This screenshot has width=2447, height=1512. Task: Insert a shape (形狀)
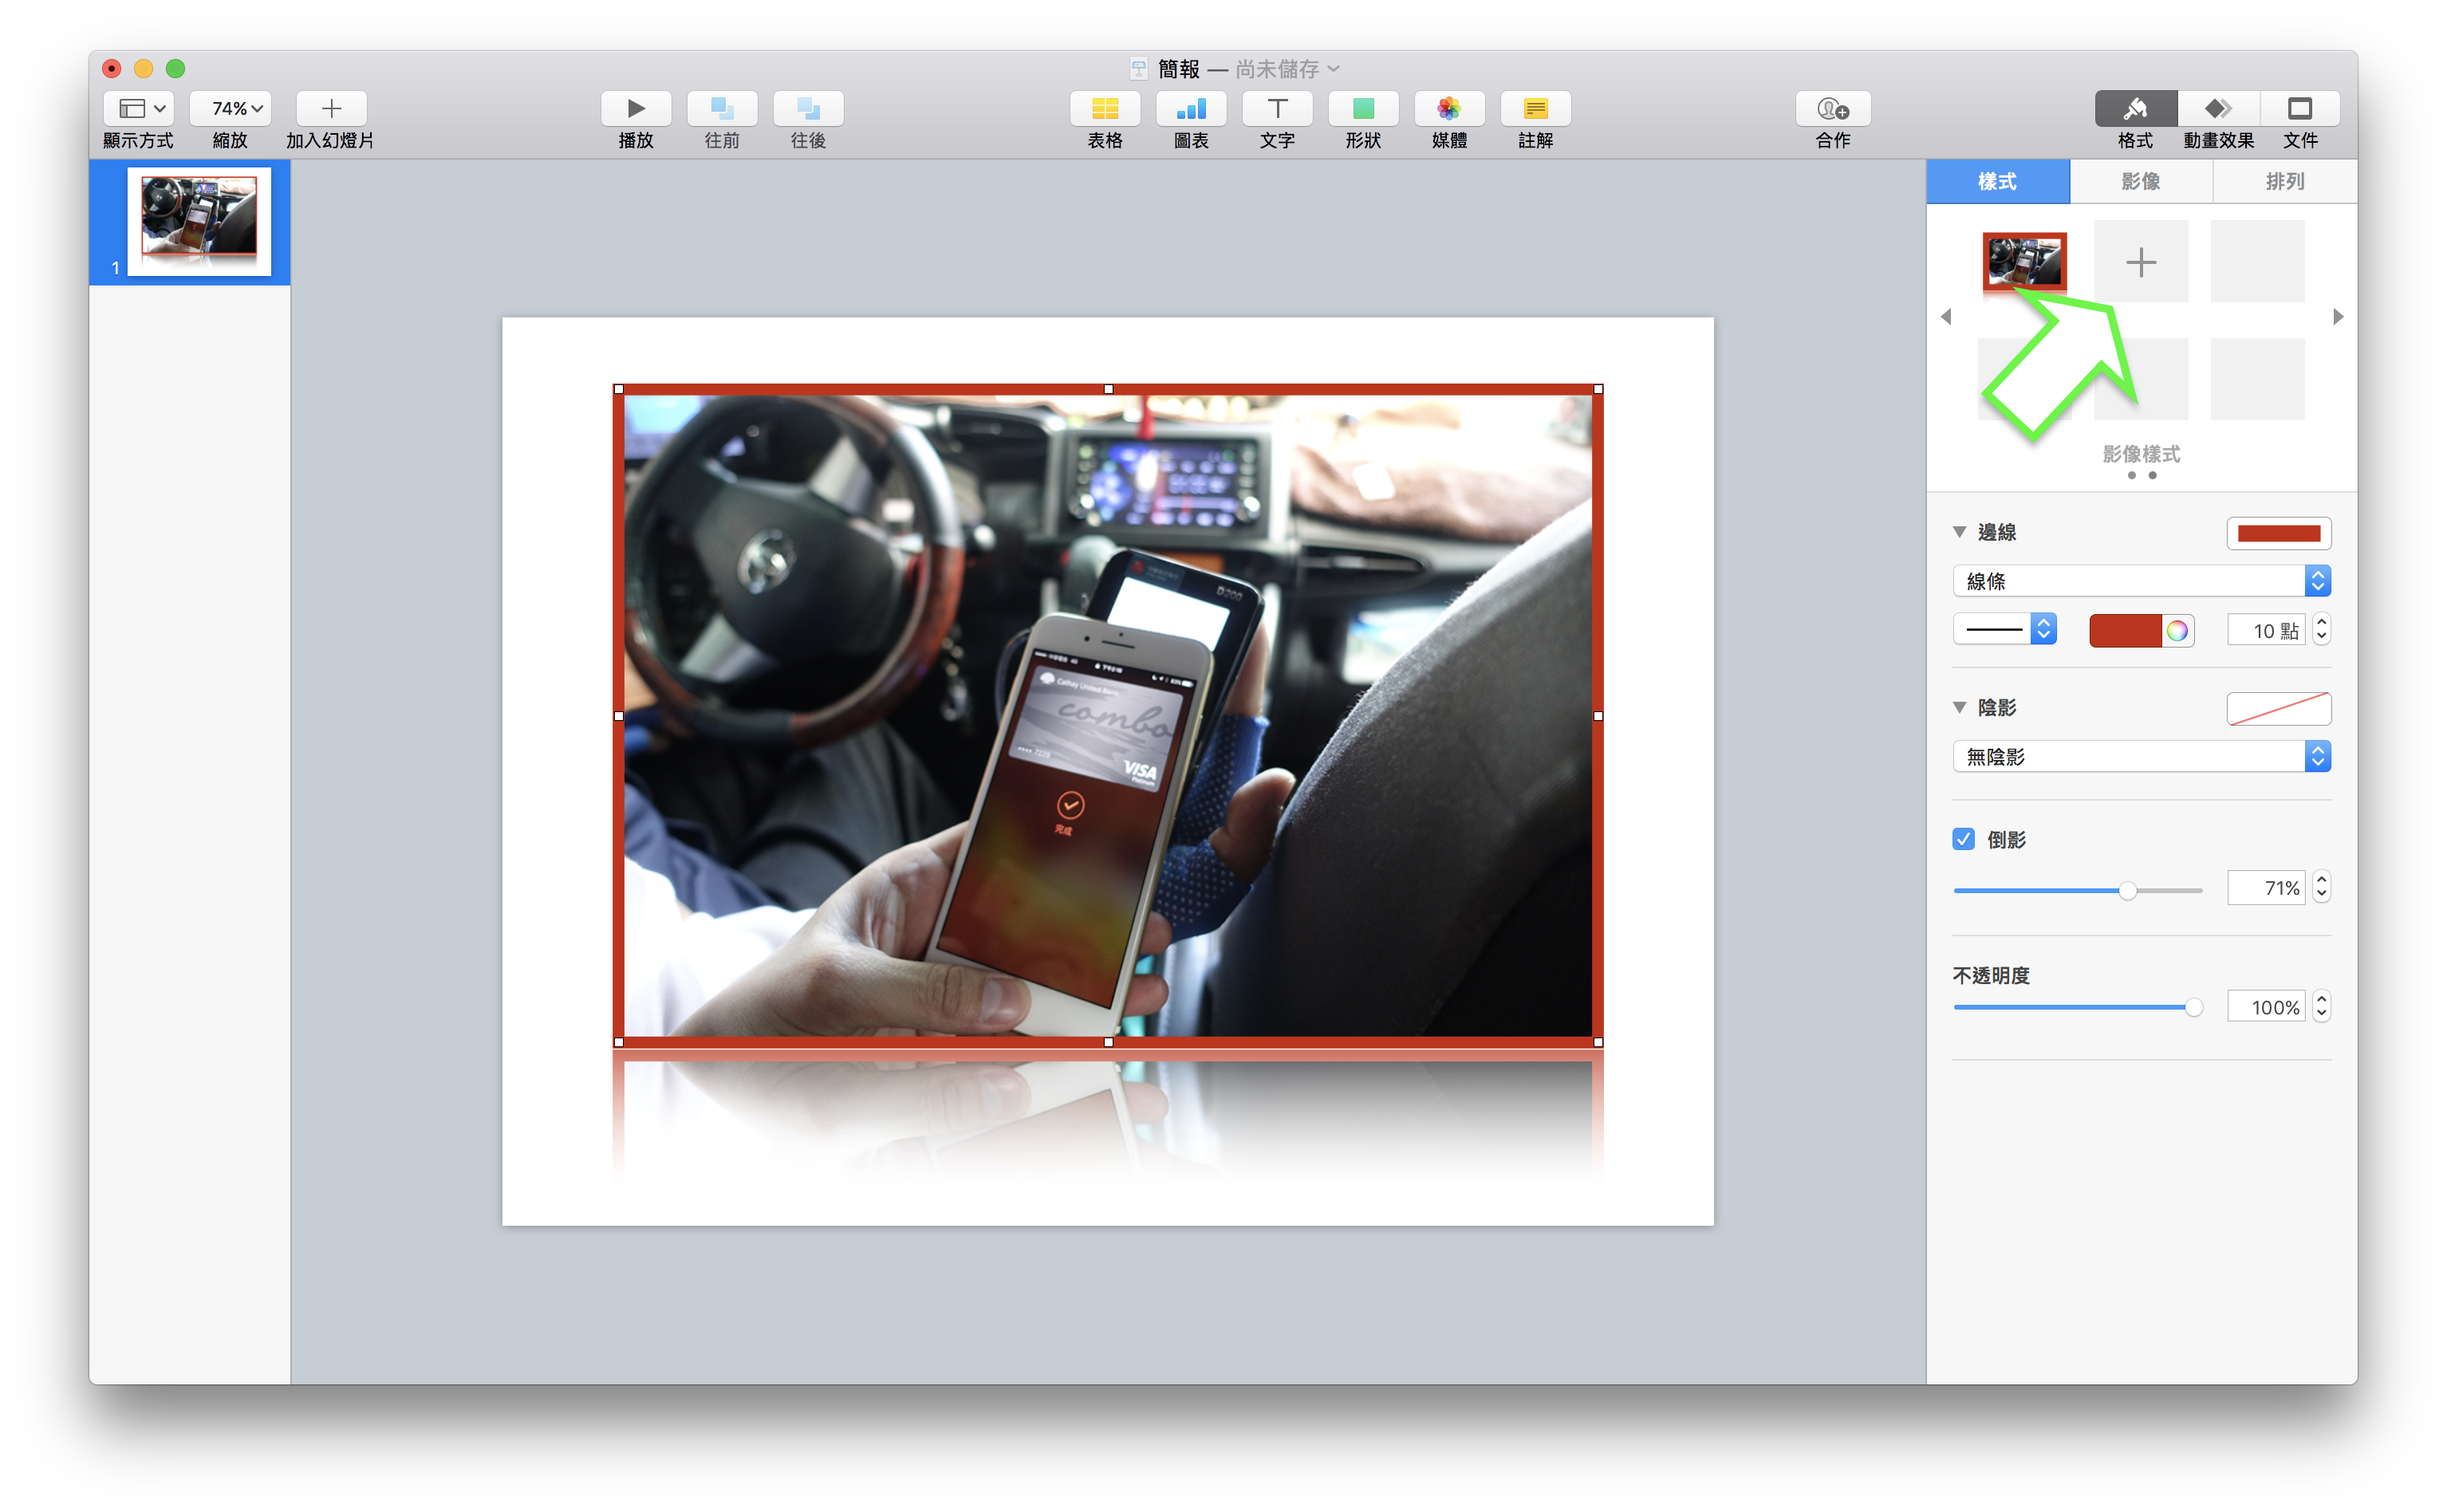coord(1363,108)
